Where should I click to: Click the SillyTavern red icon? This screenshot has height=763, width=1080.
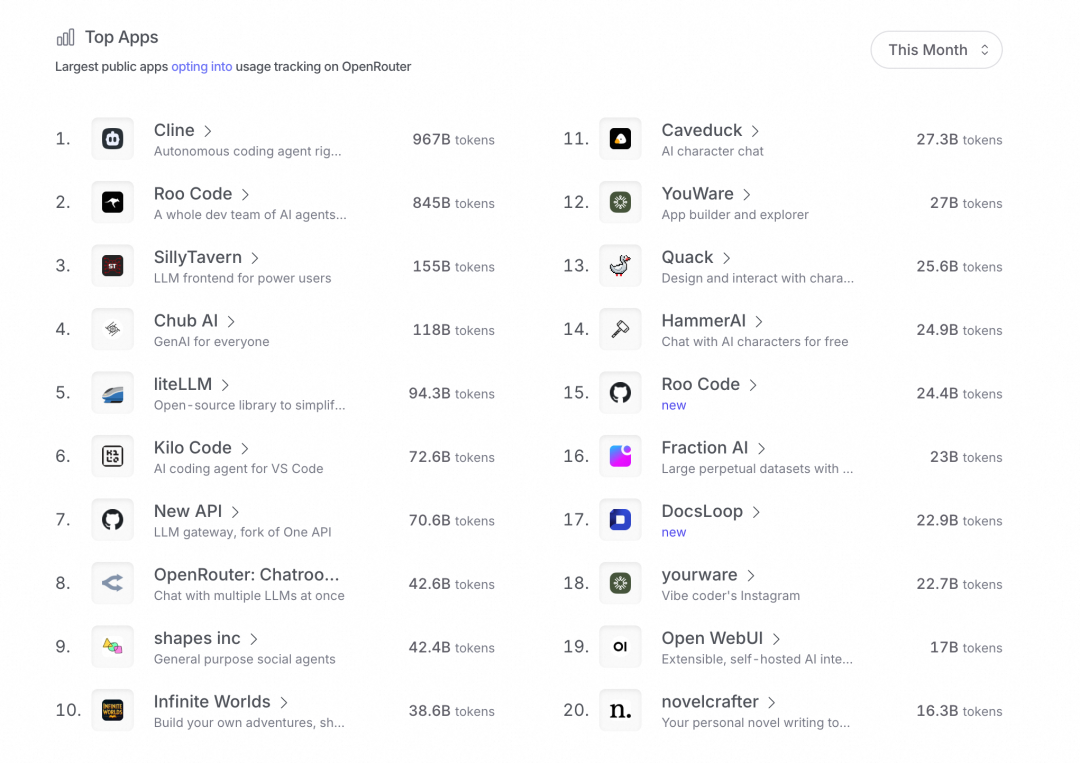coord(112,265)
